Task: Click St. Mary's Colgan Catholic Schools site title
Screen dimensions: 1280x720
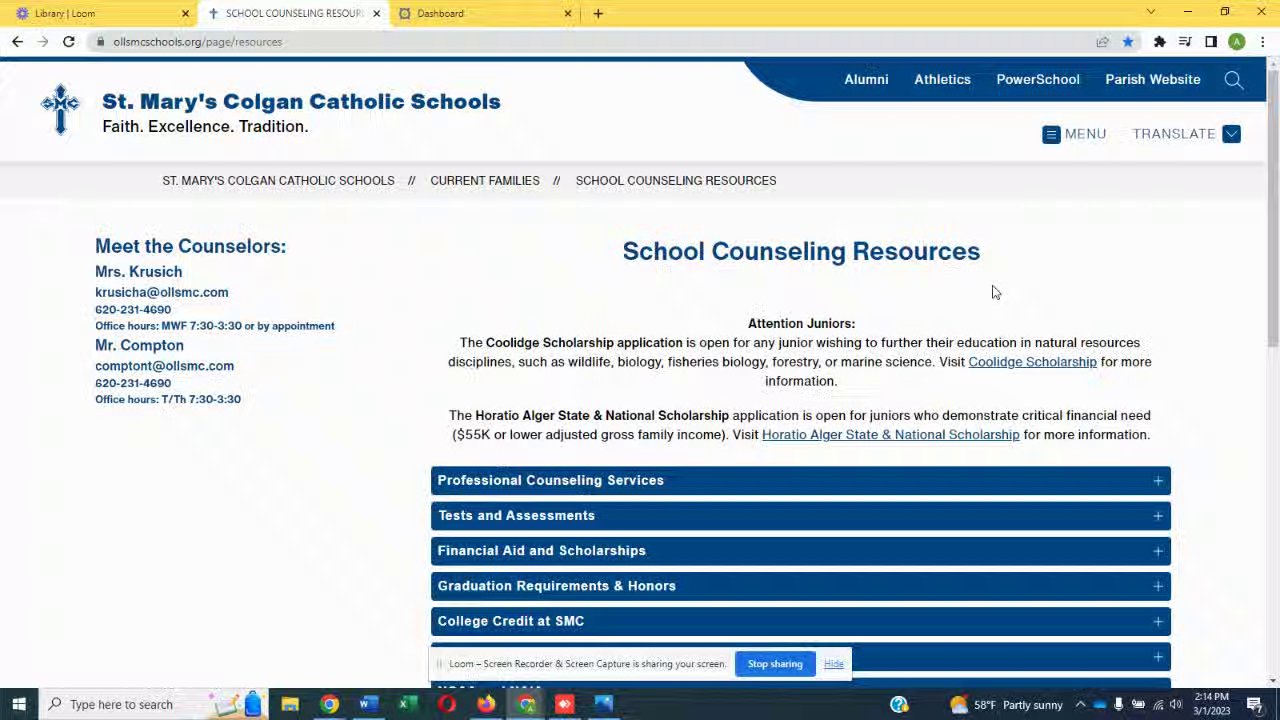Action: tap(301, 102)
